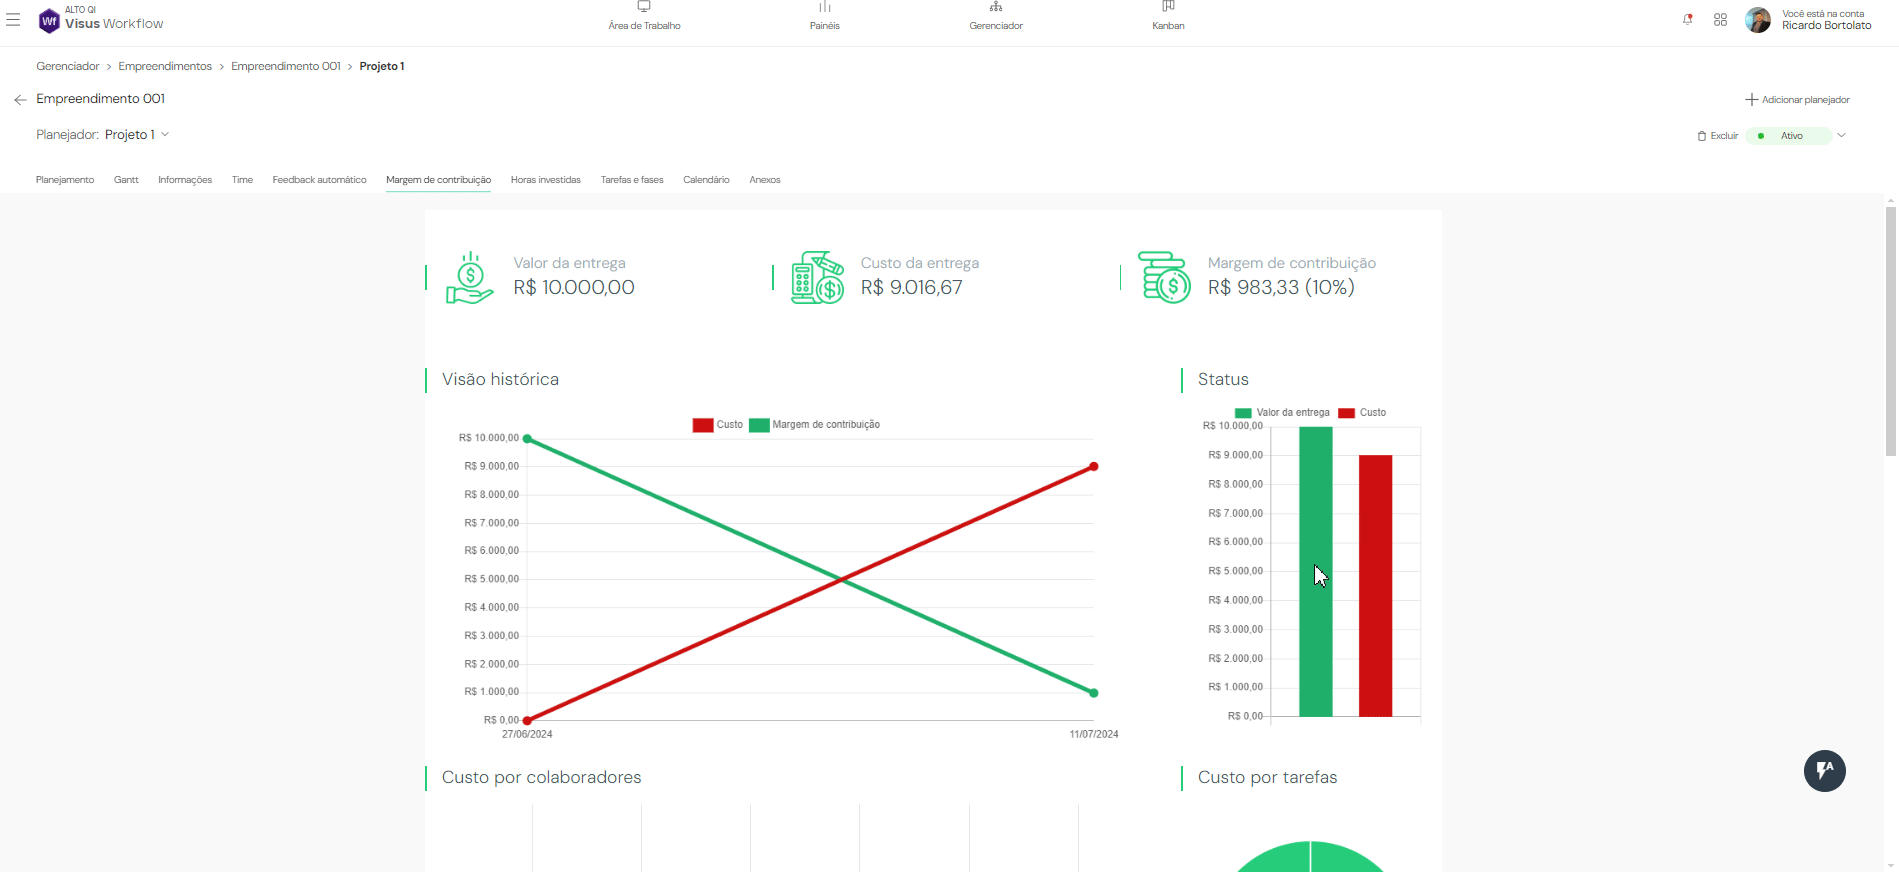Click the Empreendimento 001 page title

[x=101, y=99]
